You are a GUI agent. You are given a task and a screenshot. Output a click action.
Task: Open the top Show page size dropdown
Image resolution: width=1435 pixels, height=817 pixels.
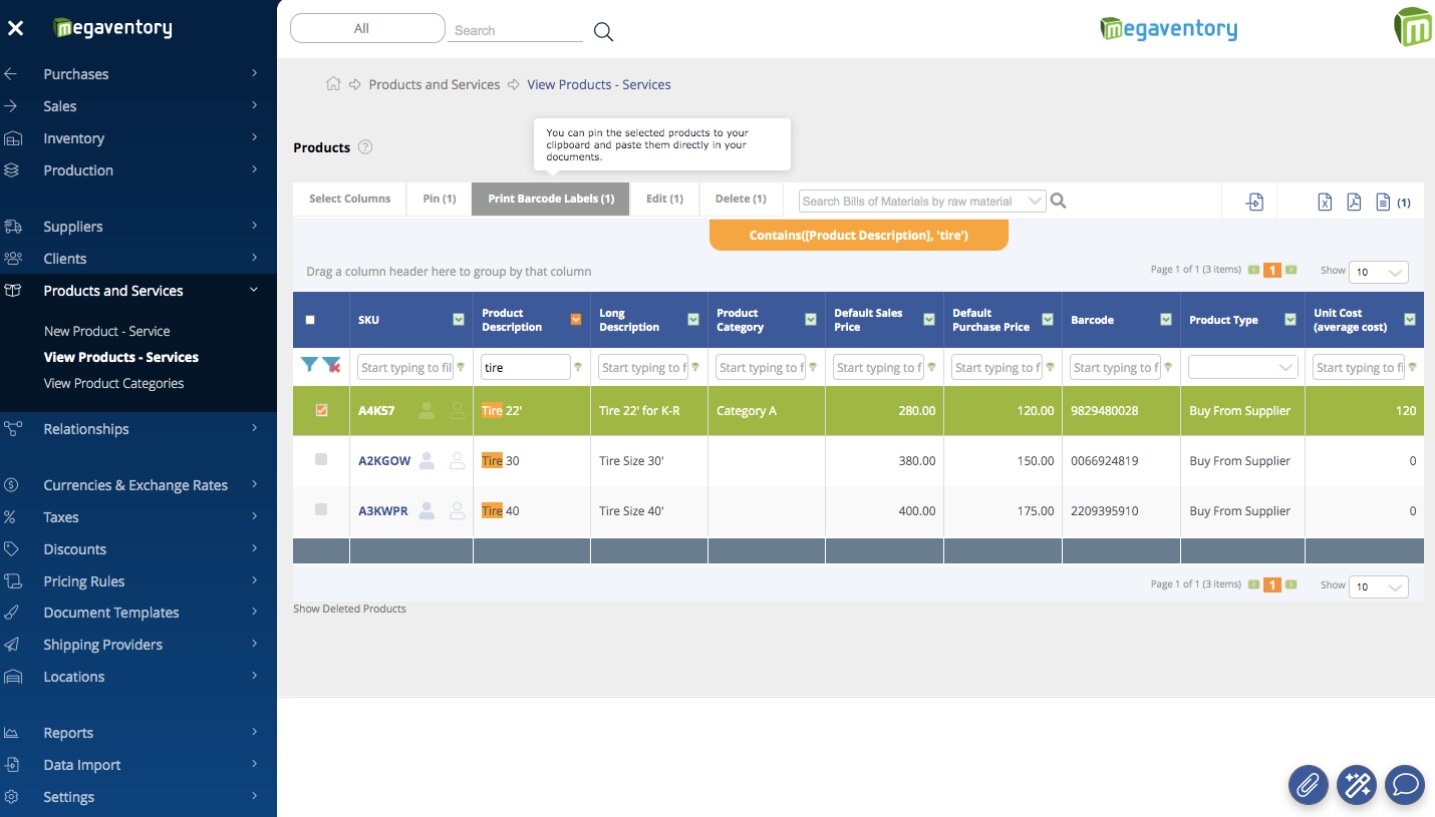pyautogui.click(x=1378, y=272)
